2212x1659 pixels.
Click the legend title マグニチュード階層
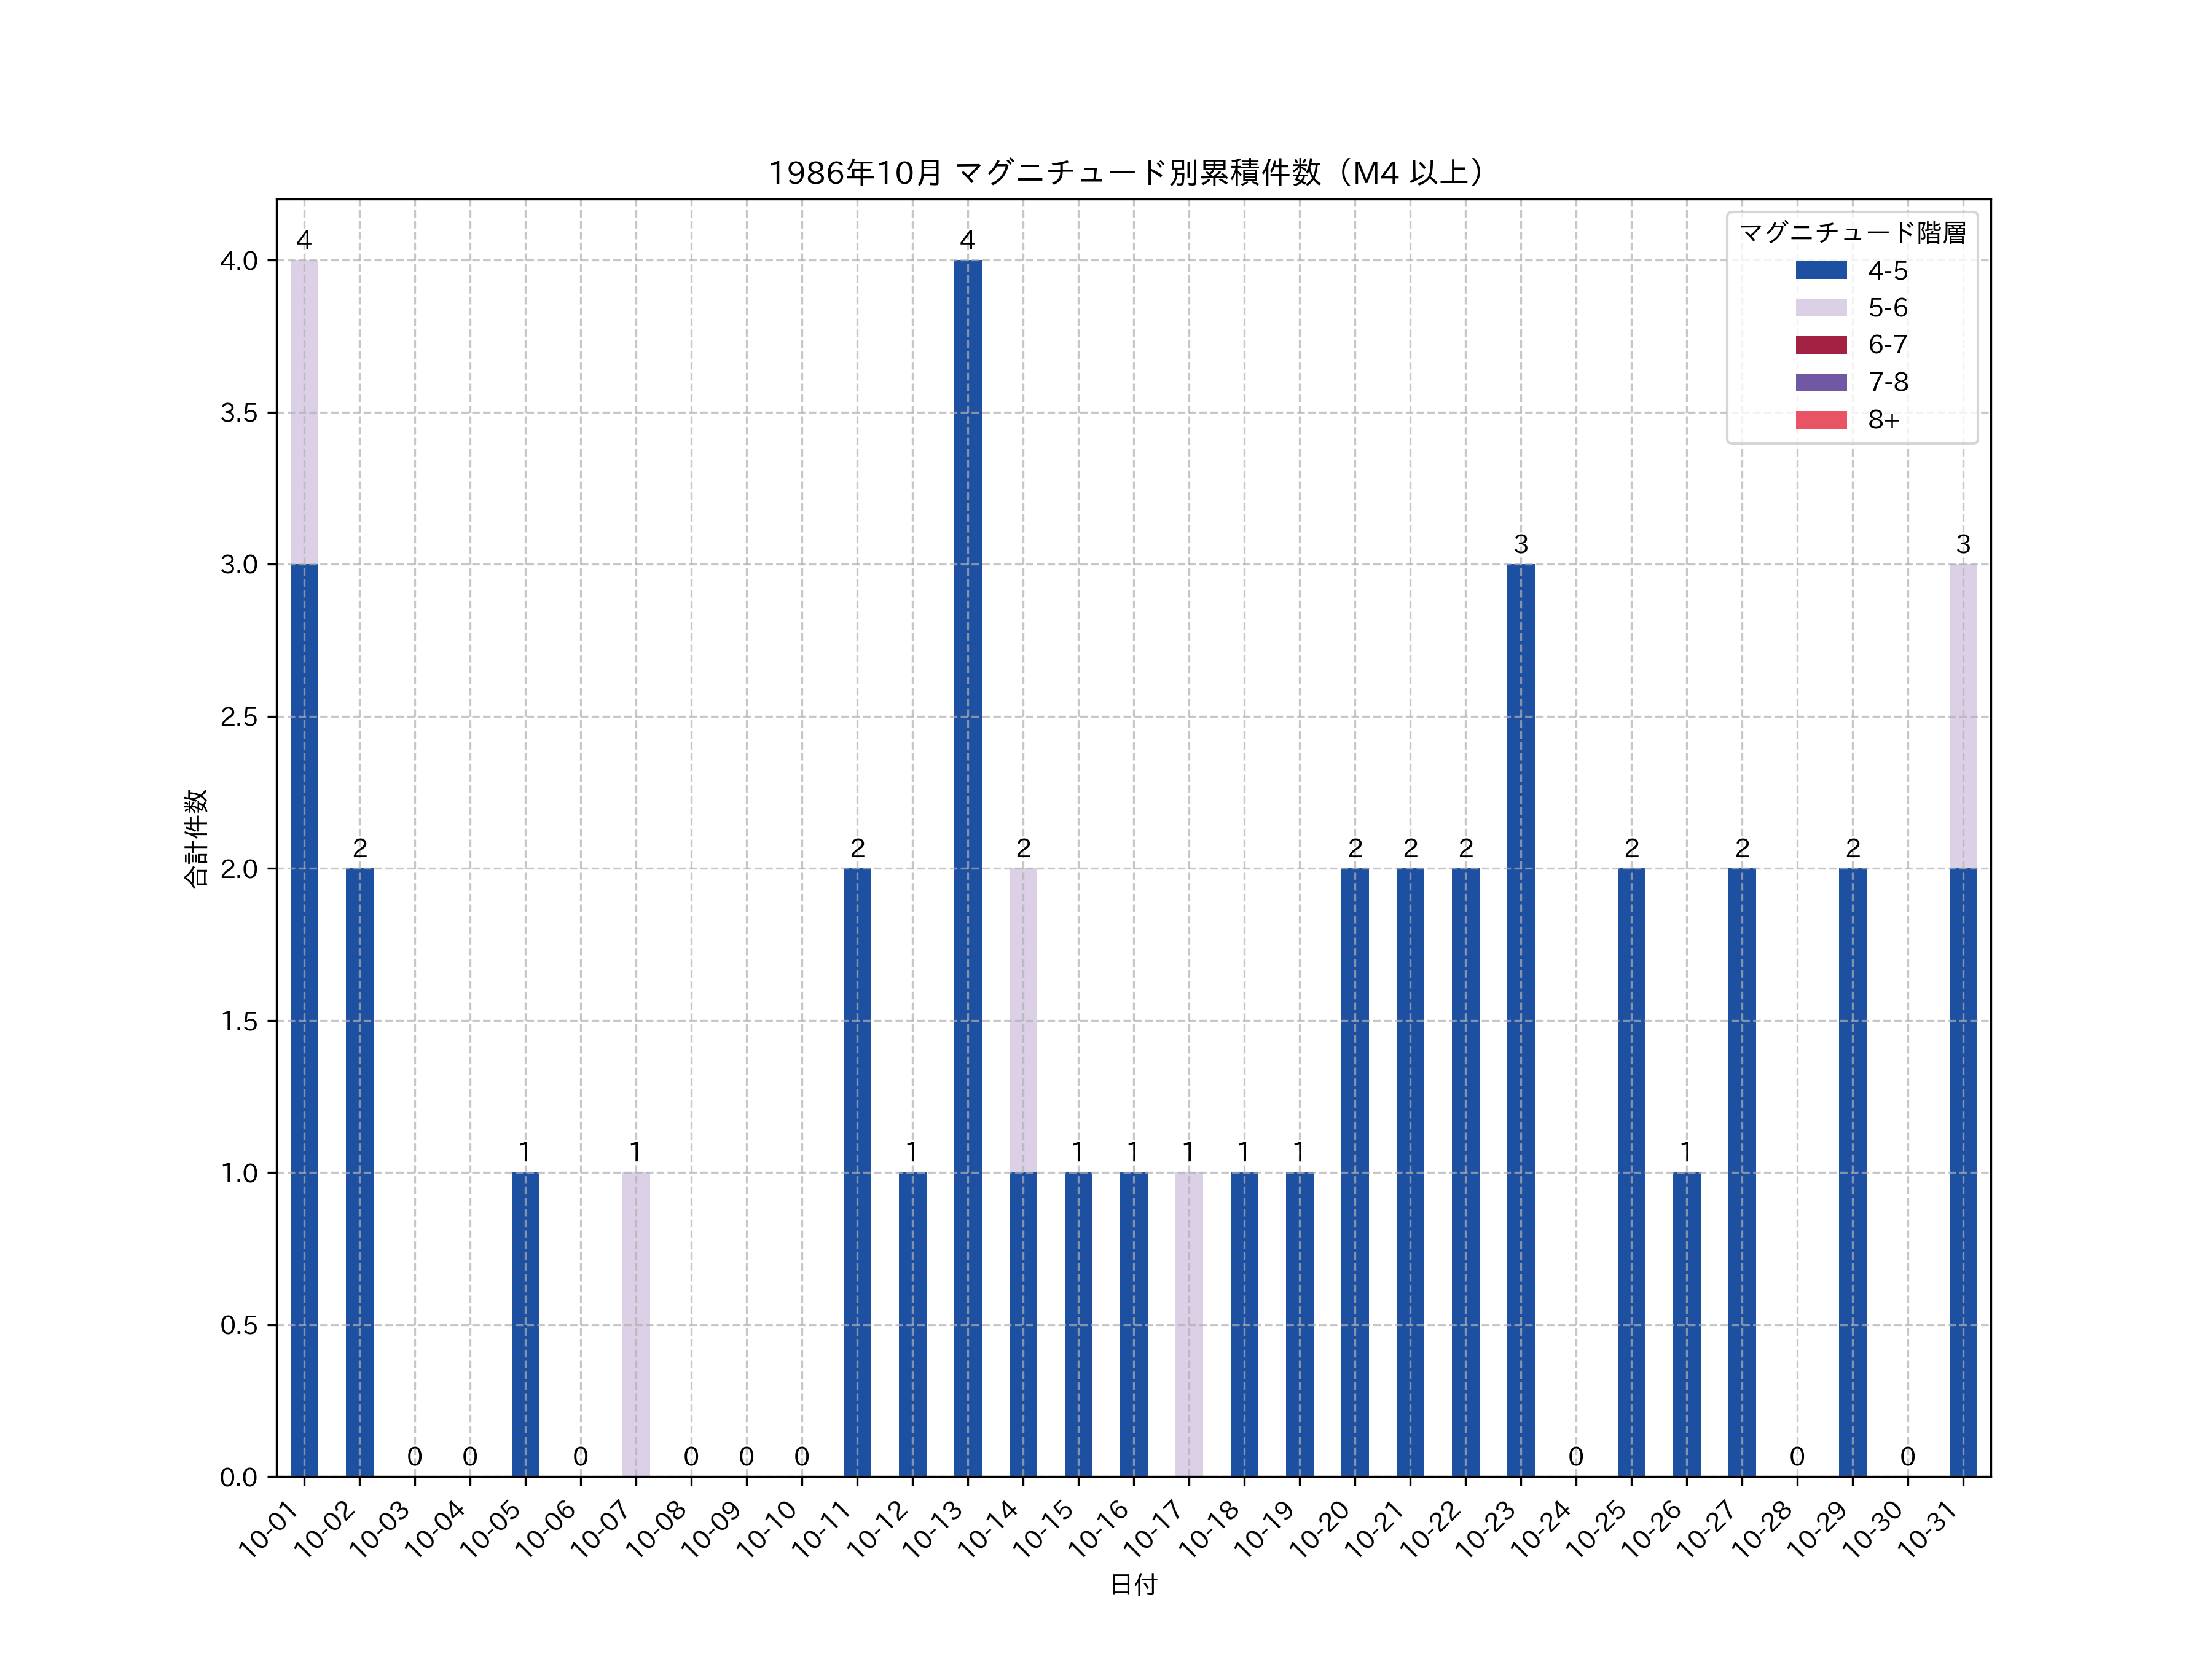pyautogui.click(x=1852, y=233)
